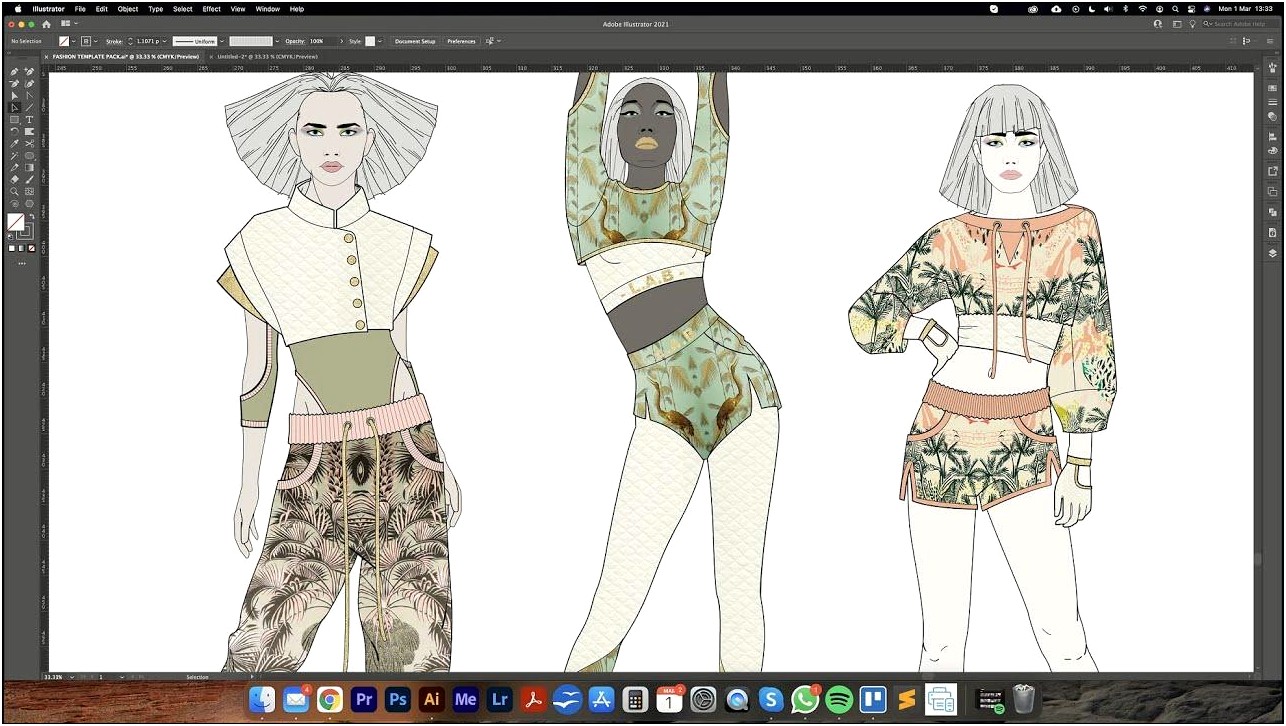Expand the Opacity arrow
Image resolution: width=1286 pixels, height=726 pixels.
click(342, 41)
